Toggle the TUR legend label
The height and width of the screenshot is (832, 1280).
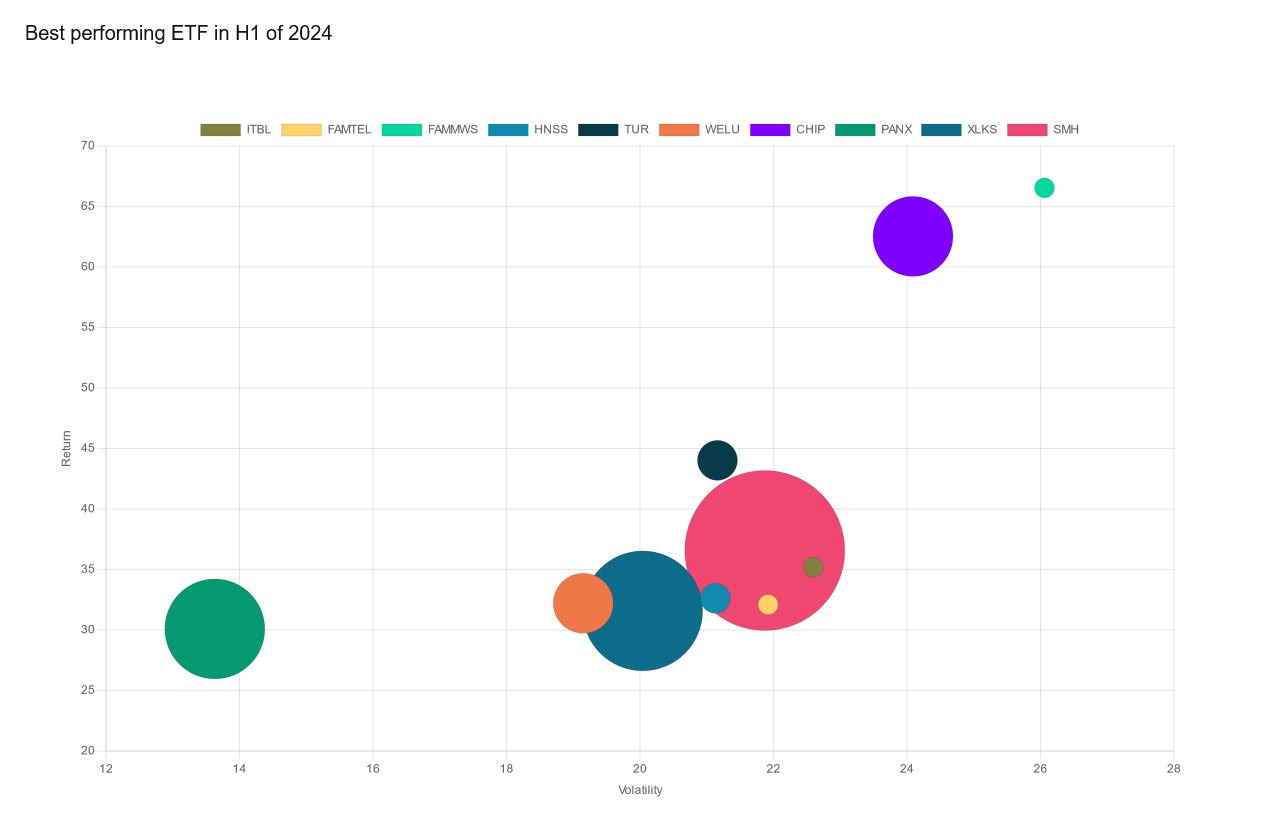point(636,130)
